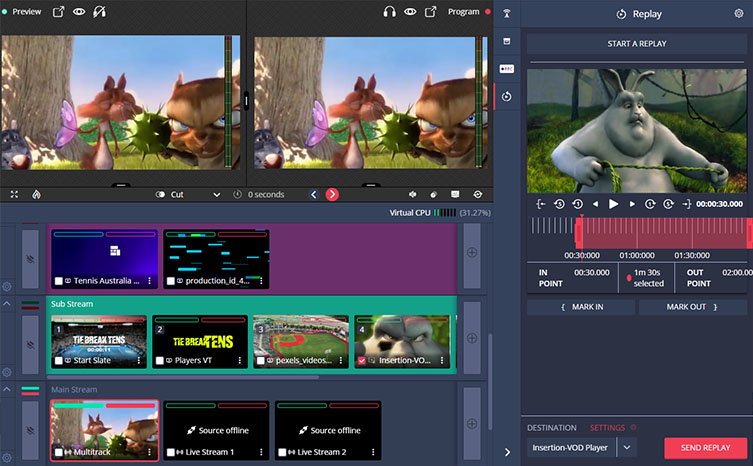This screenshot has height=466, width=753.
Task: Toggle Preview headphone mute icon
Action: click(x=99, y=12)
